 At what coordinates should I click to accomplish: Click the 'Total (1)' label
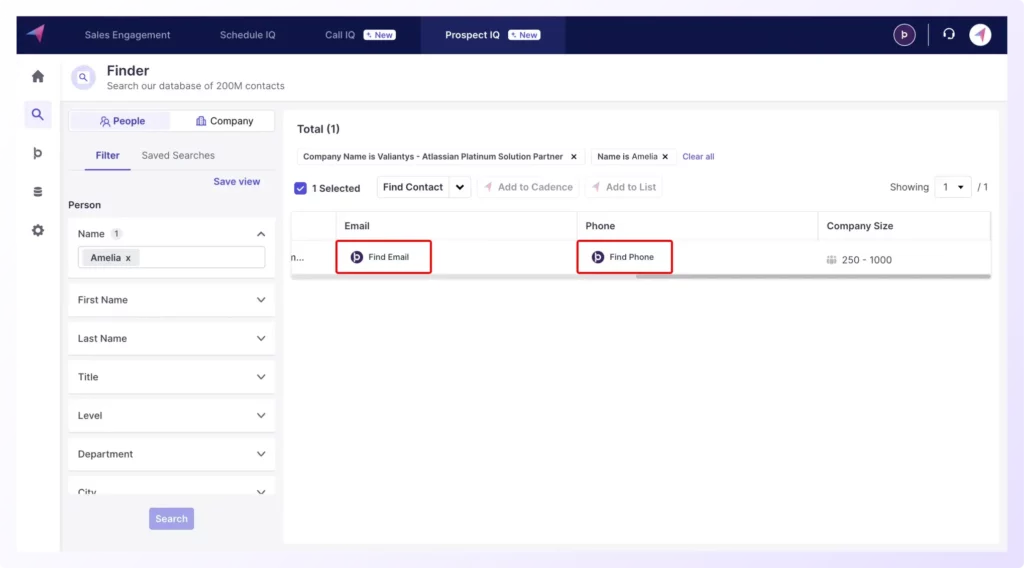[x=318, y=129]
